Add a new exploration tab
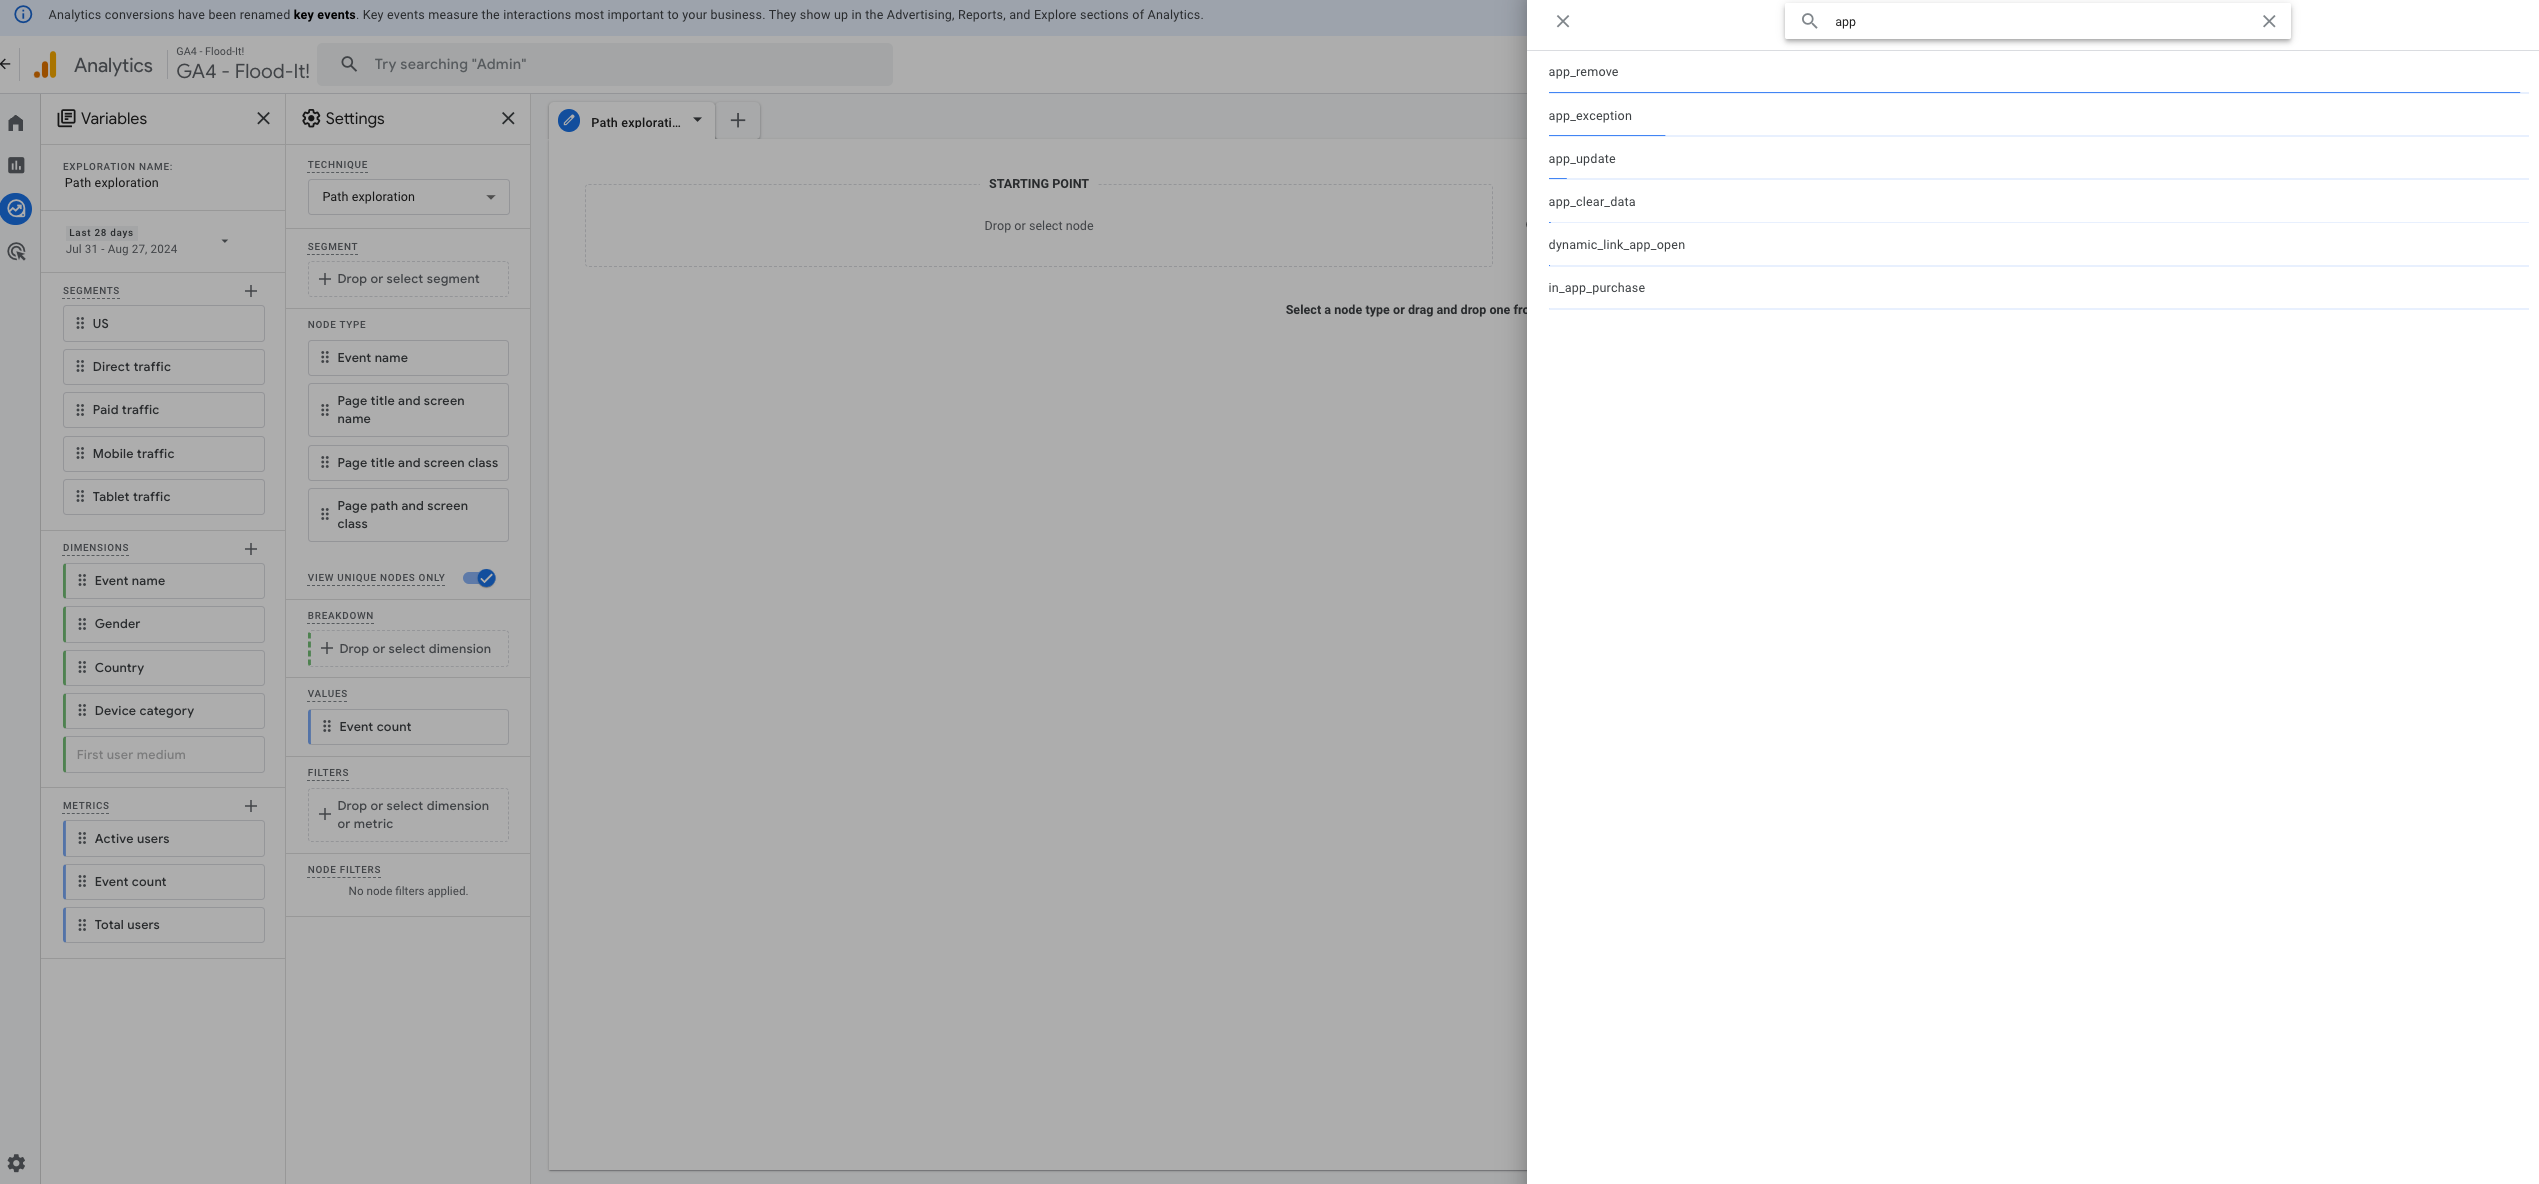 click(x=738, y=120)
